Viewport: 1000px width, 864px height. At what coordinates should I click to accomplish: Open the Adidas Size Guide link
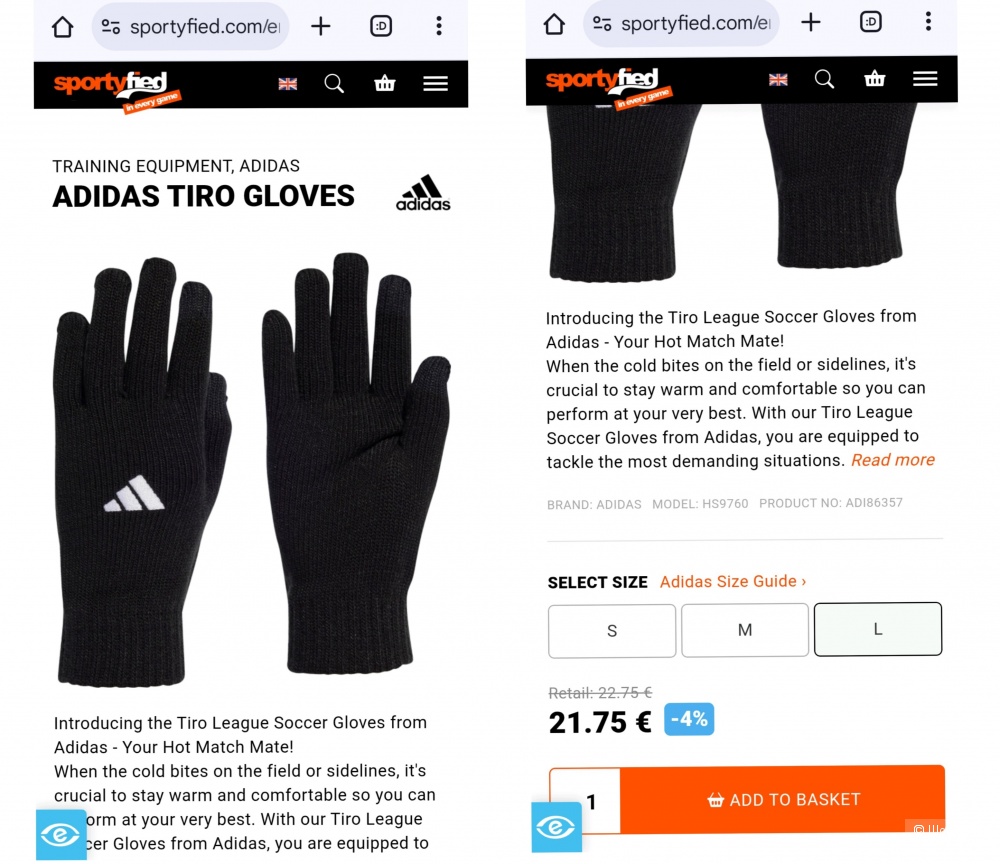click(733, 582)
